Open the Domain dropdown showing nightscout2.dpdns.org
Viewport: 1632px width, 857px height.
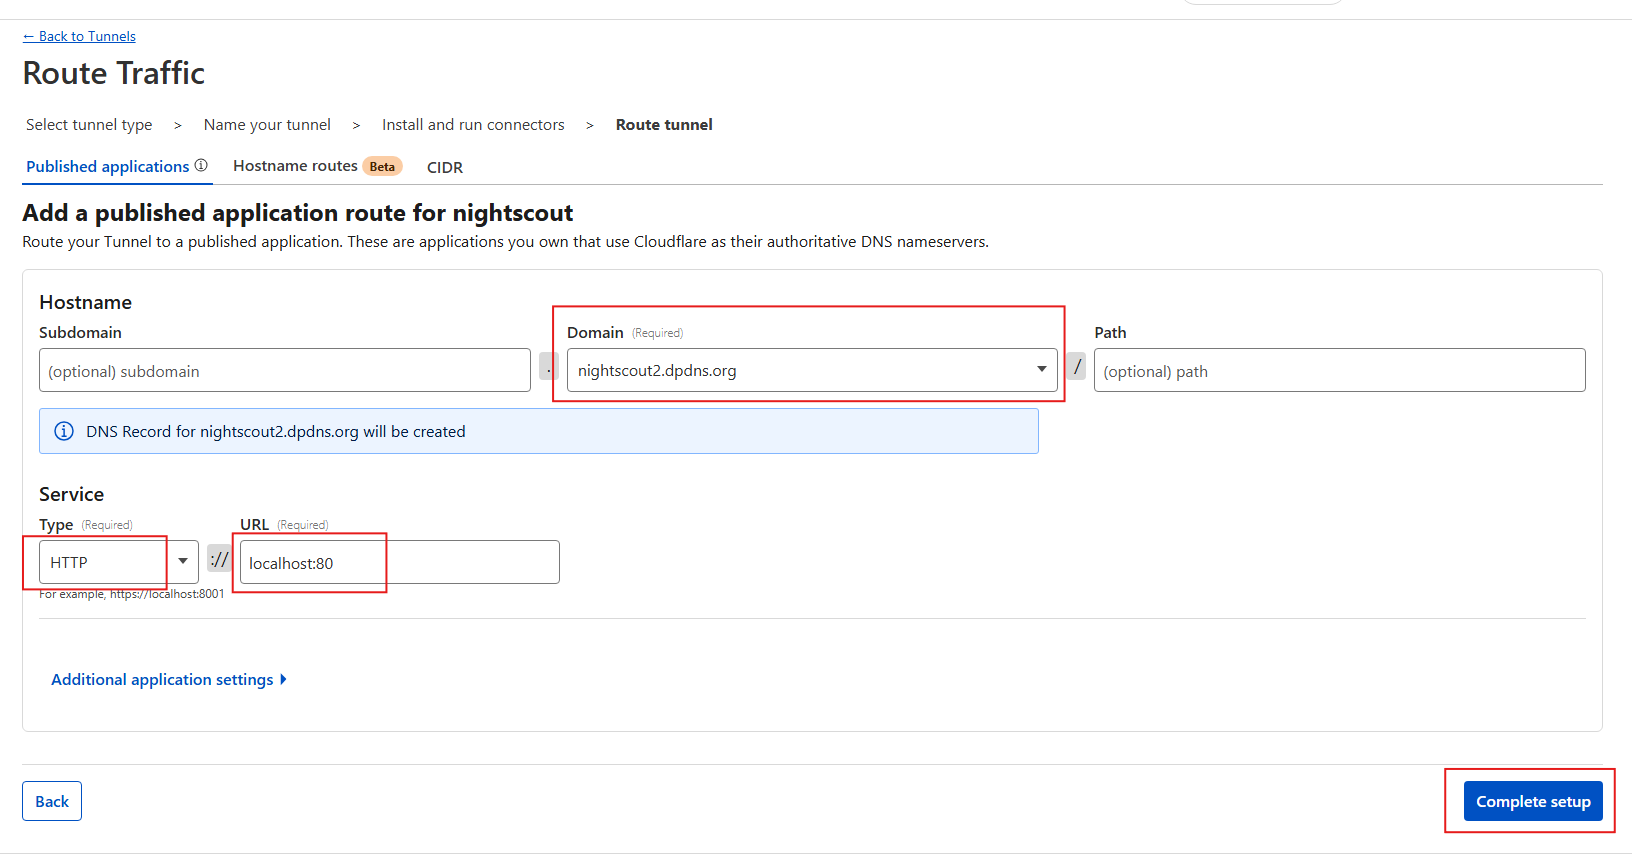click(x=811, y=370)
